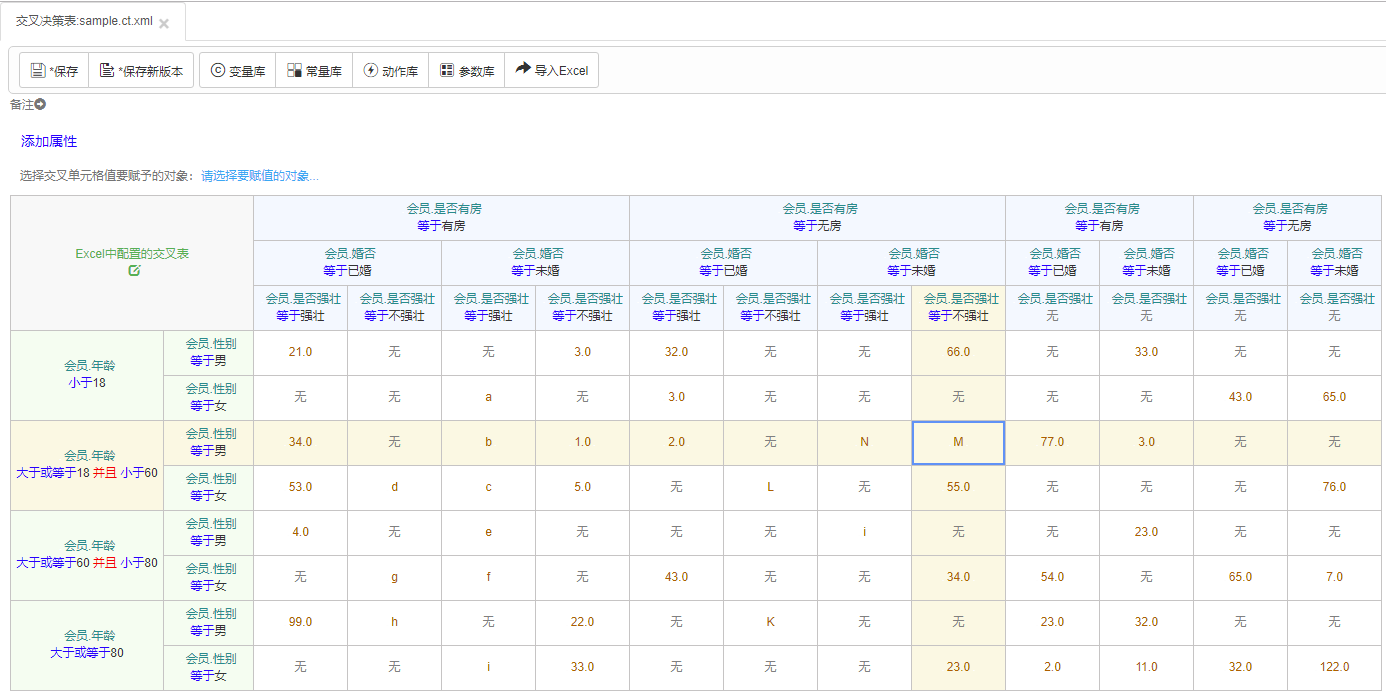Screen dimensions: 1386x695
Task: Open the constant library icon
Action: 294,71
